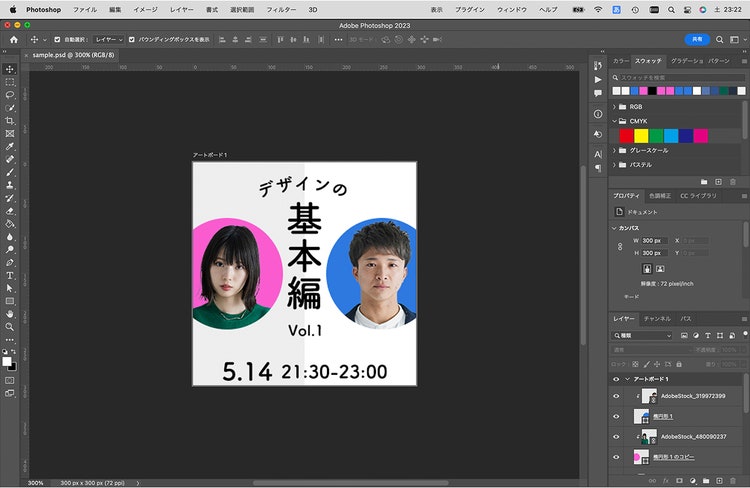
Task: Filter layers by type layers icon
Action: (x=708, y=336)
